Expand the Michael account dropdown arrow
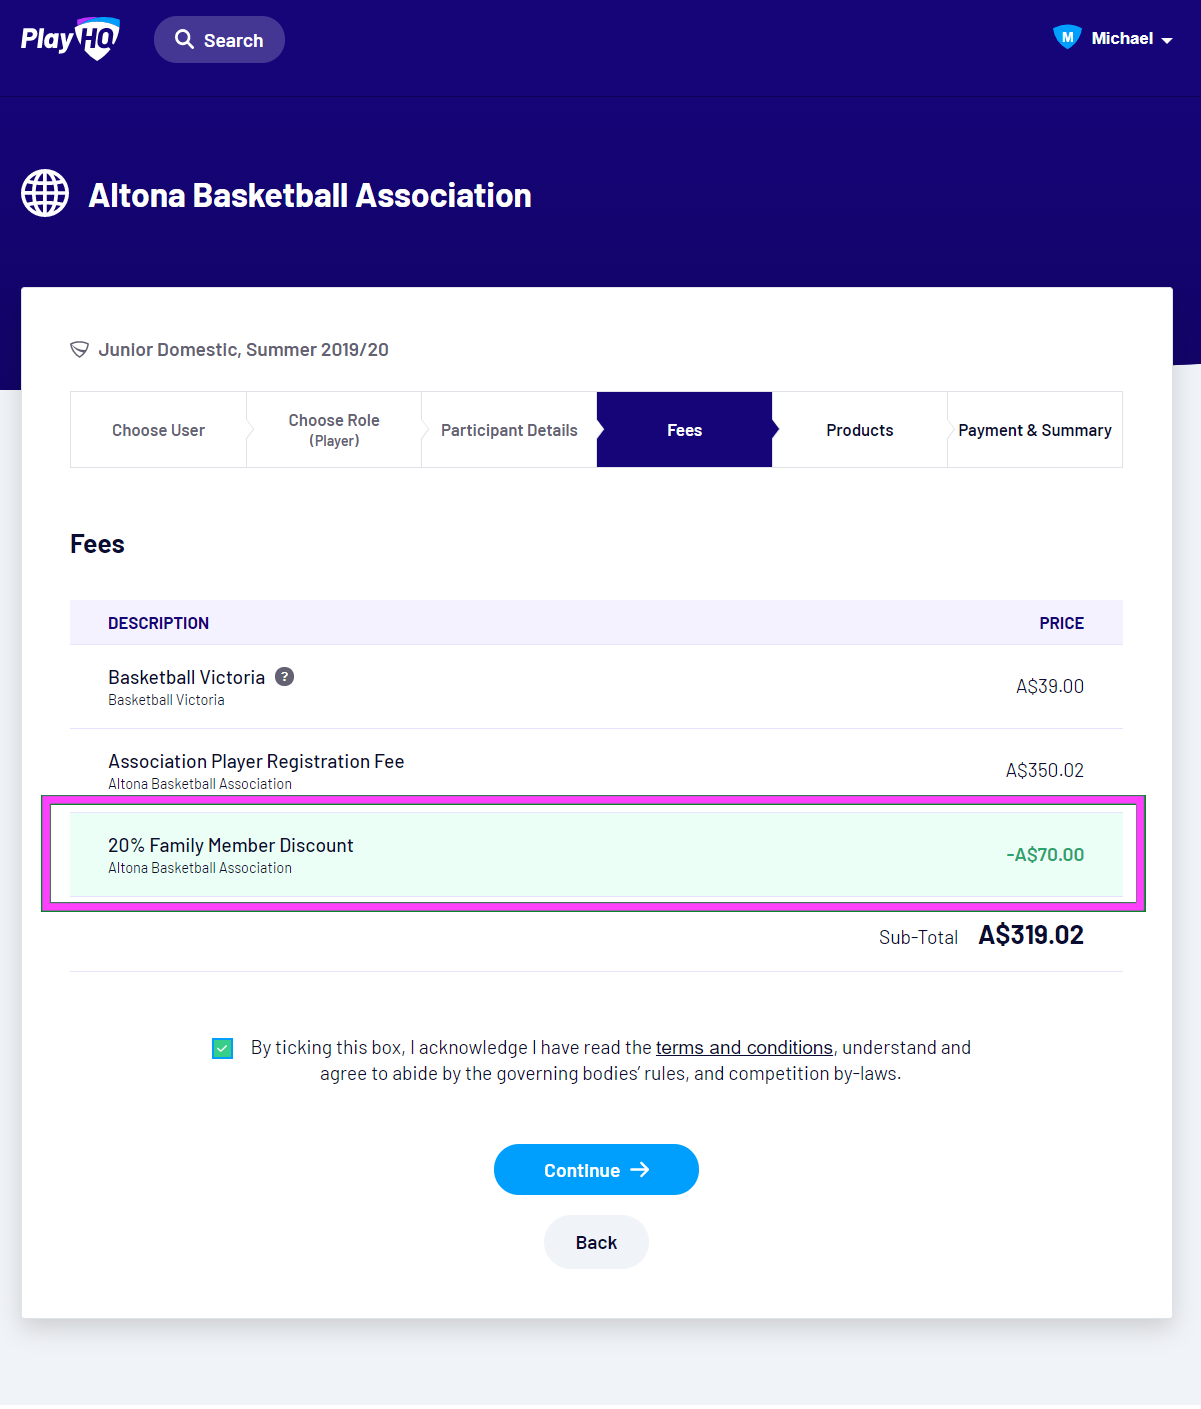Viewport: 1201px width, 1409px height. (x=1167, y=40)
